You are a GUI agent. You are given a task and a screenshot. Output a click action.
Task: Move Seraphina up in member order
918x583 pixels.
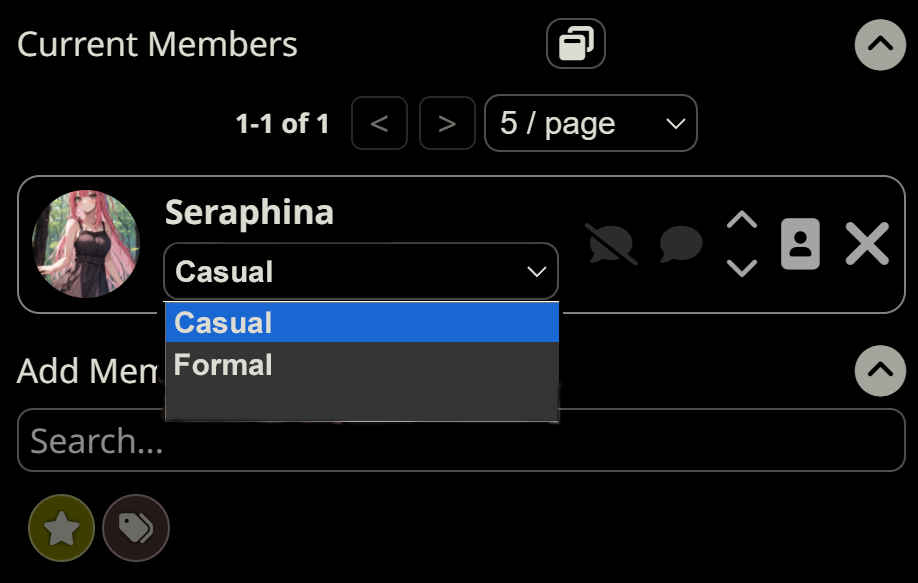tap(740, 219)
